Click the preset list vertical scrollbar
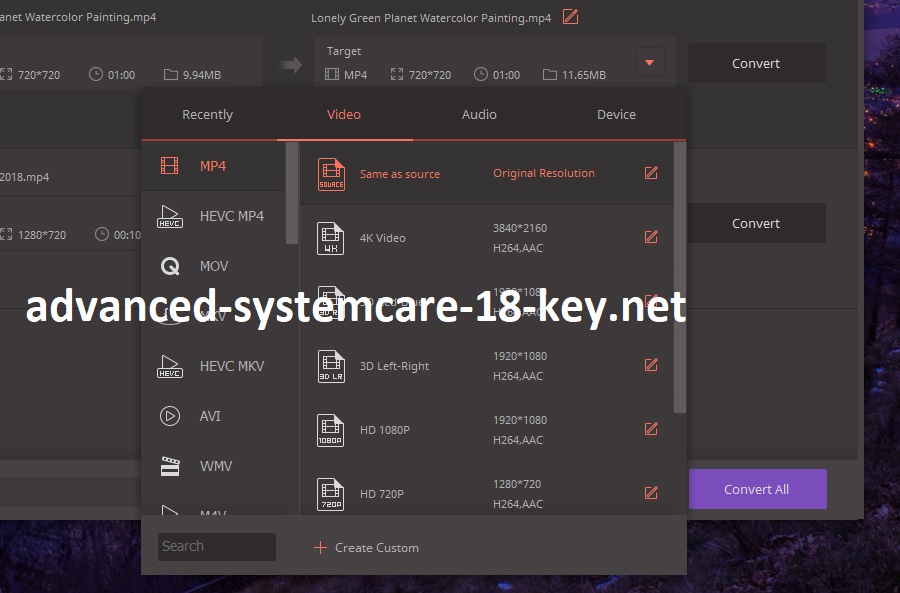This screenshot has height=593, width=900. point(680,278)
